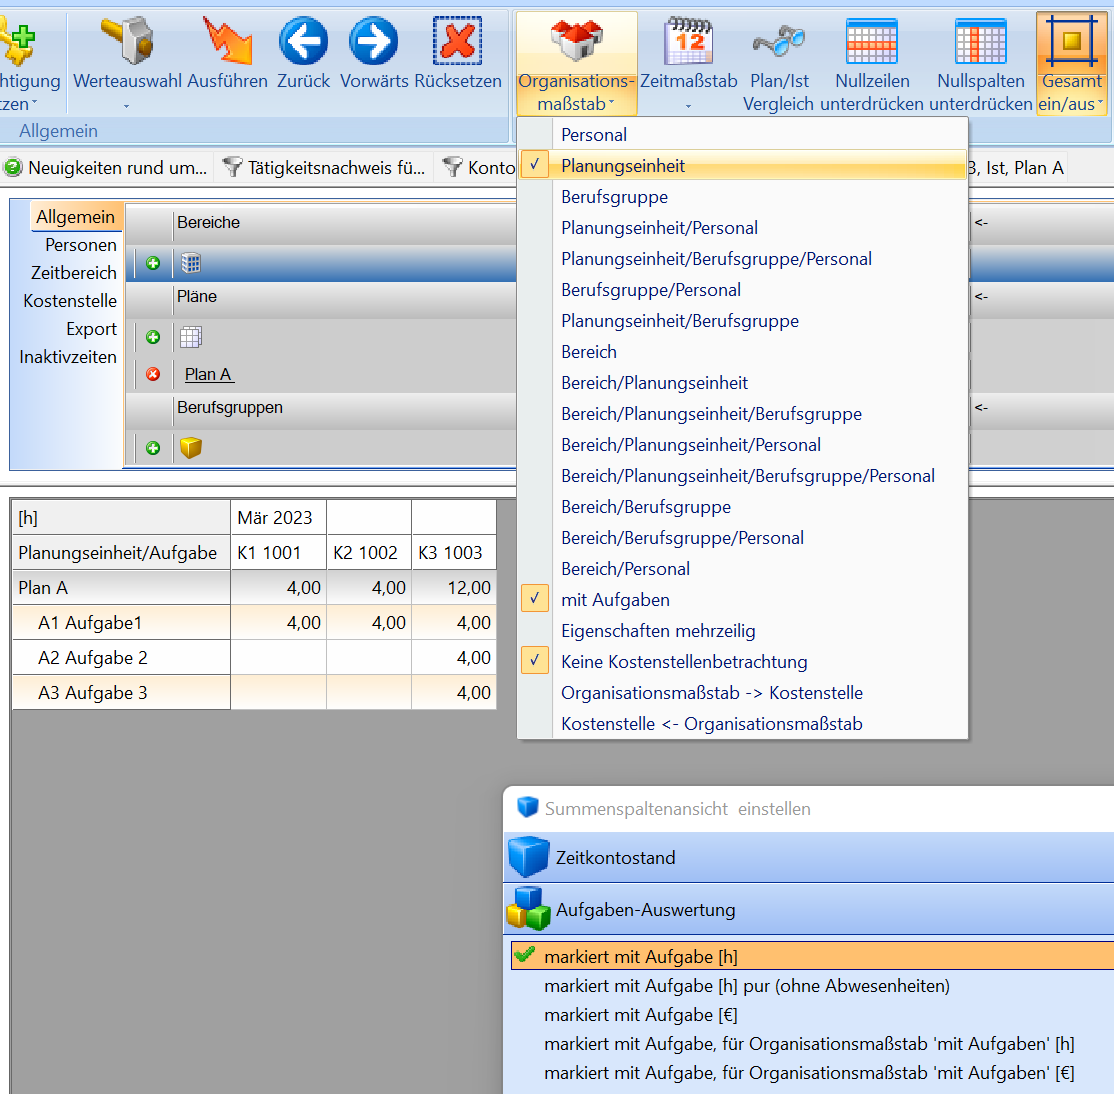This screenshot has width=1114, height=1094.
Task: Toggle 'Keine Kostenstellenbetrachtung' menu option
Action: [x=684, y=662]
